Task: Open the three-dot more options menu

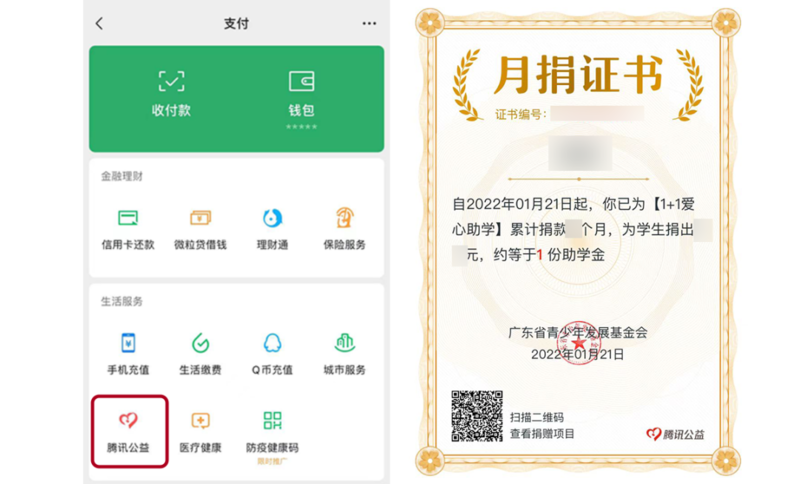Action: point(369,23)
